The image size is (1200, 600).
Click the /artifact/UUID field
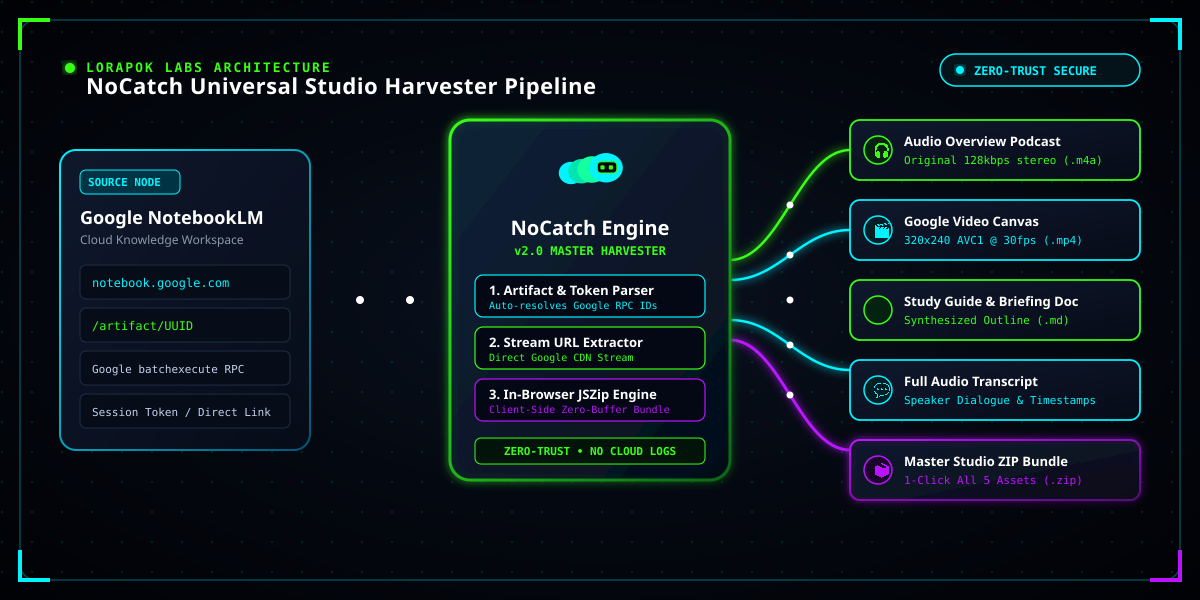(185, 325)
